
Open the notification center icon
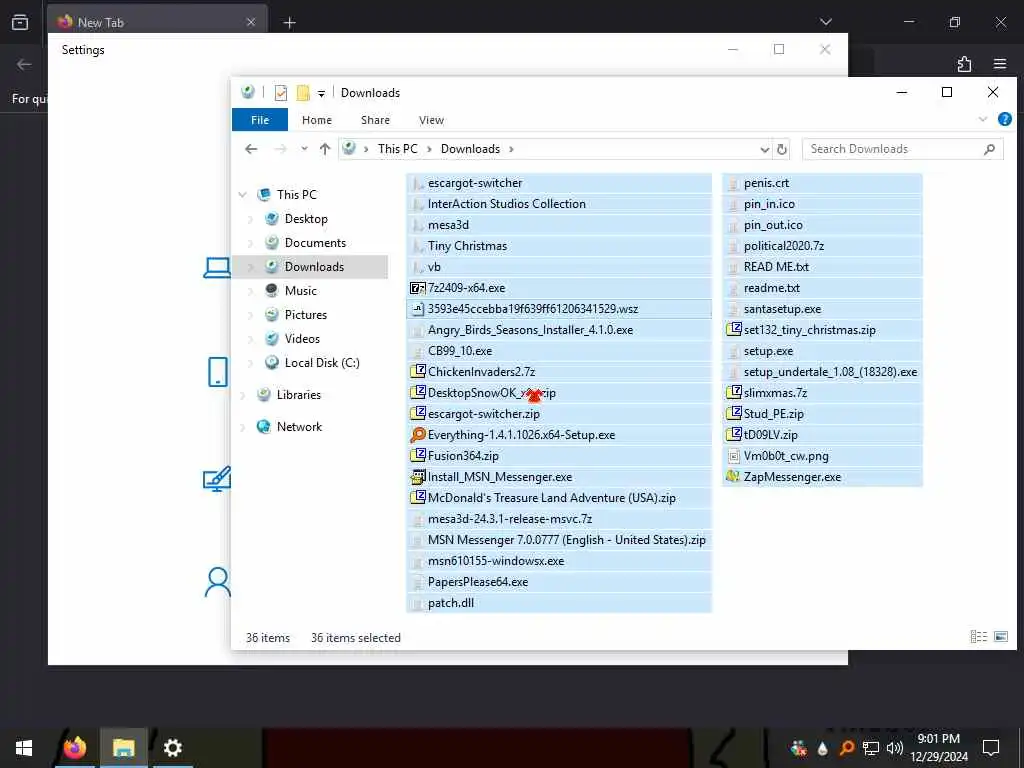[991, 748]
